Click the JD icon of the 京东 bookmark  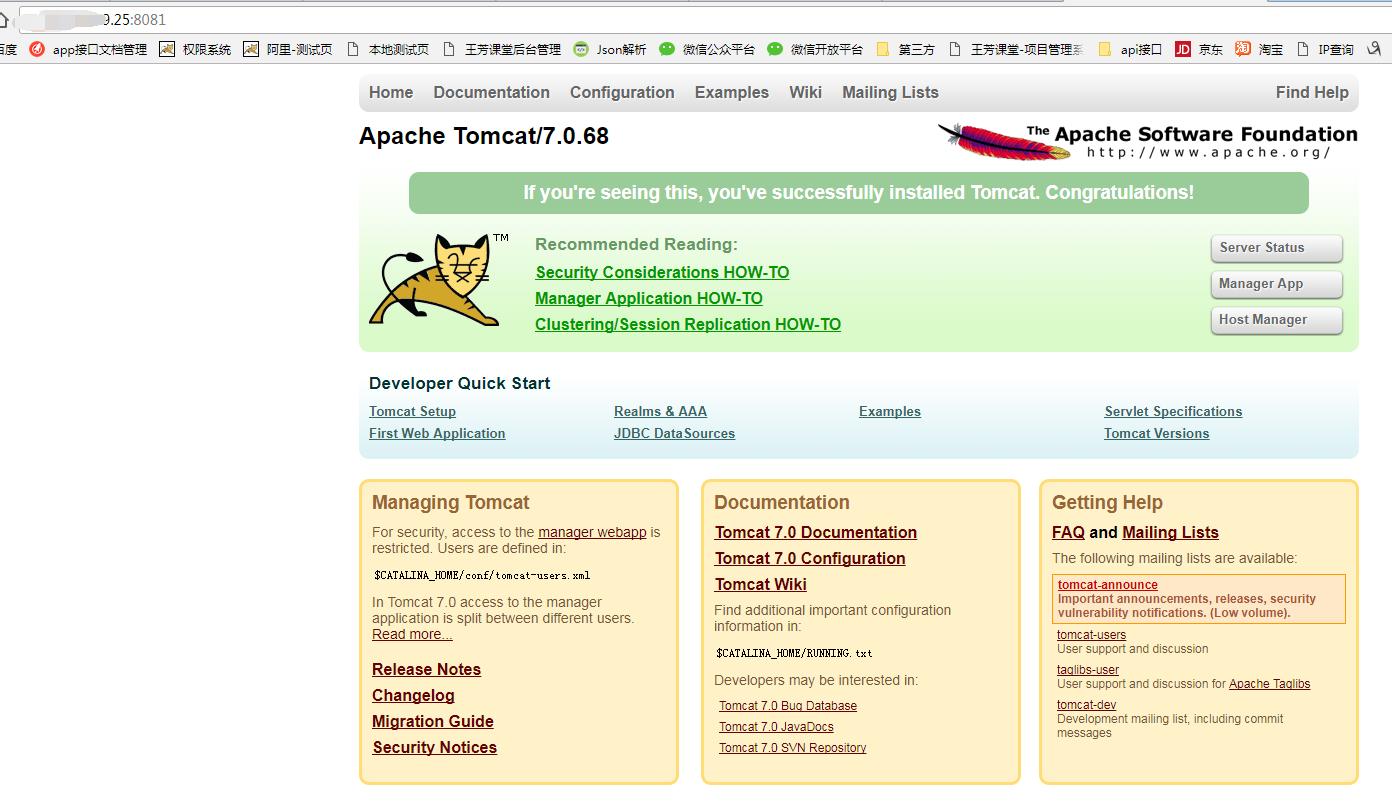coord(1183,49)
